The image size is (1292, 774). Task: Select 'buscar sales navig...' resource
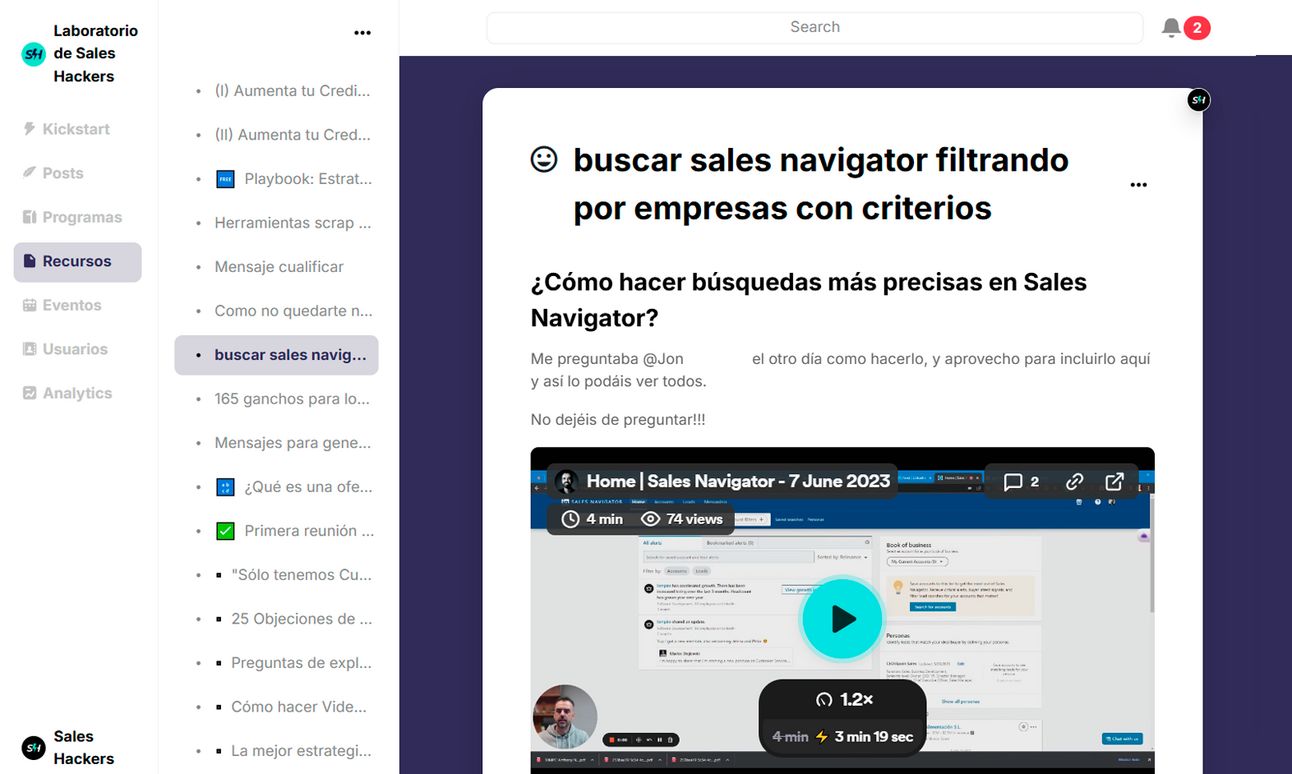276,355
